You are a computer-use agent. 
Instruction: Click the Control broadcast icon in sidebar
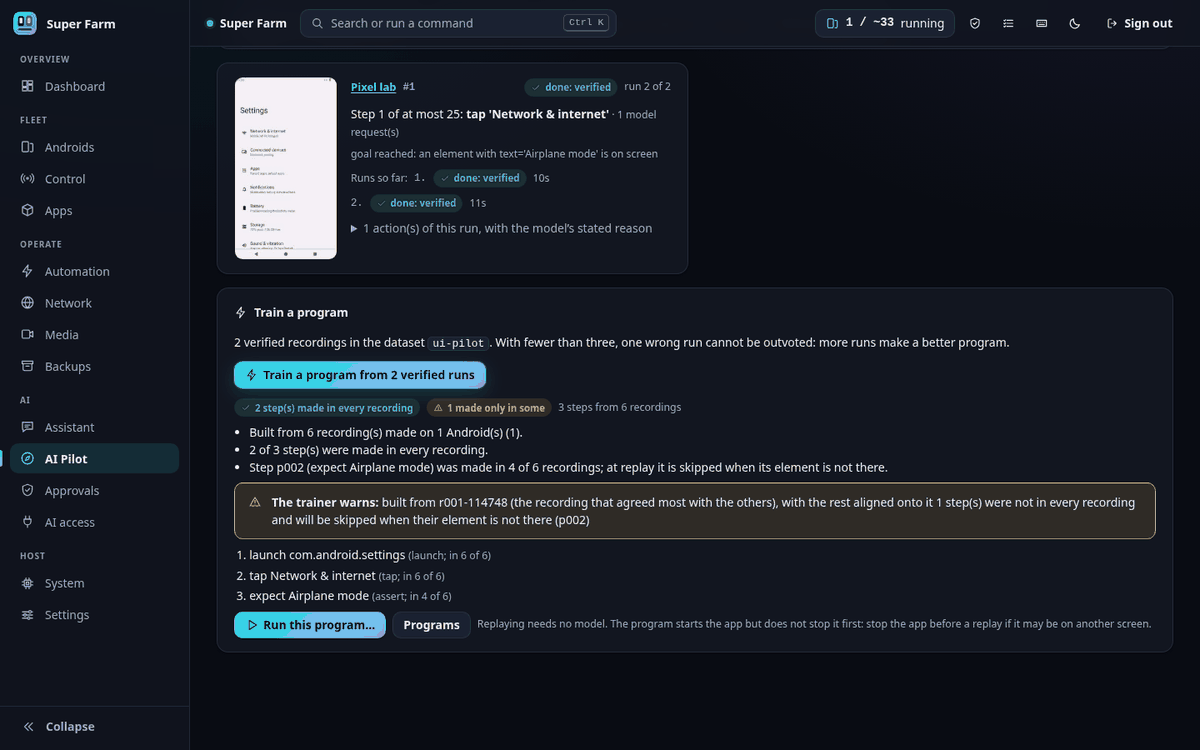27,179
